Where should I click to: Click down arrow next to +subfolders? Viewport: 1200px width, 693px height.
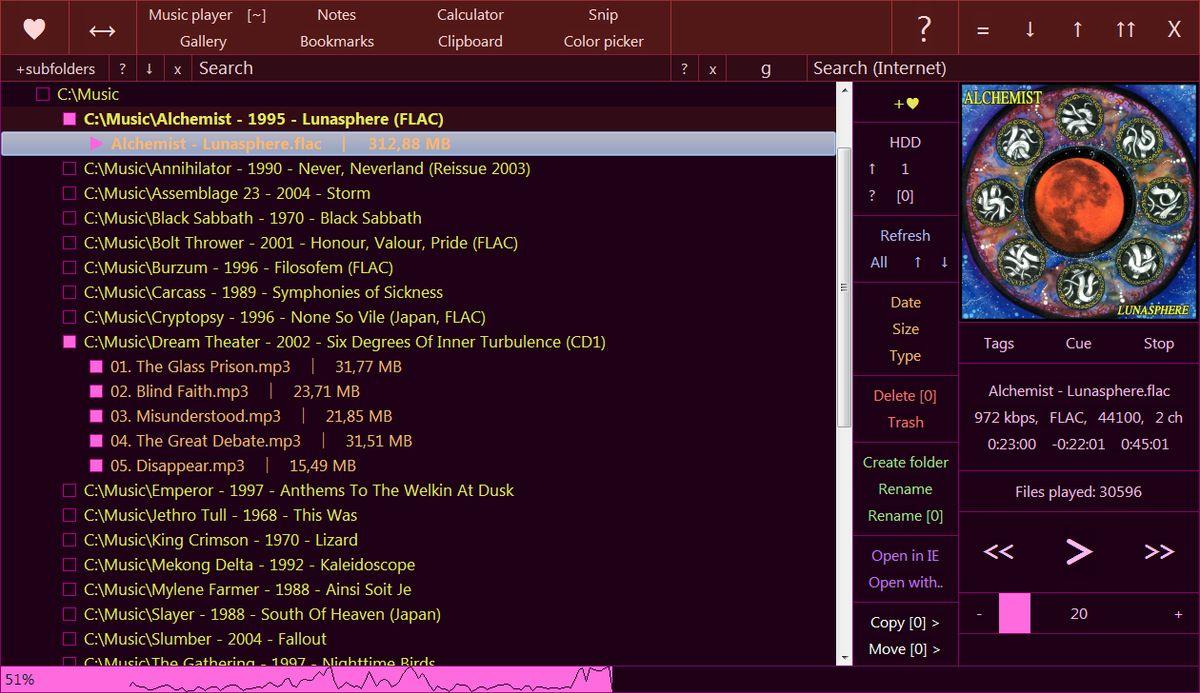(x=149, y=69)
